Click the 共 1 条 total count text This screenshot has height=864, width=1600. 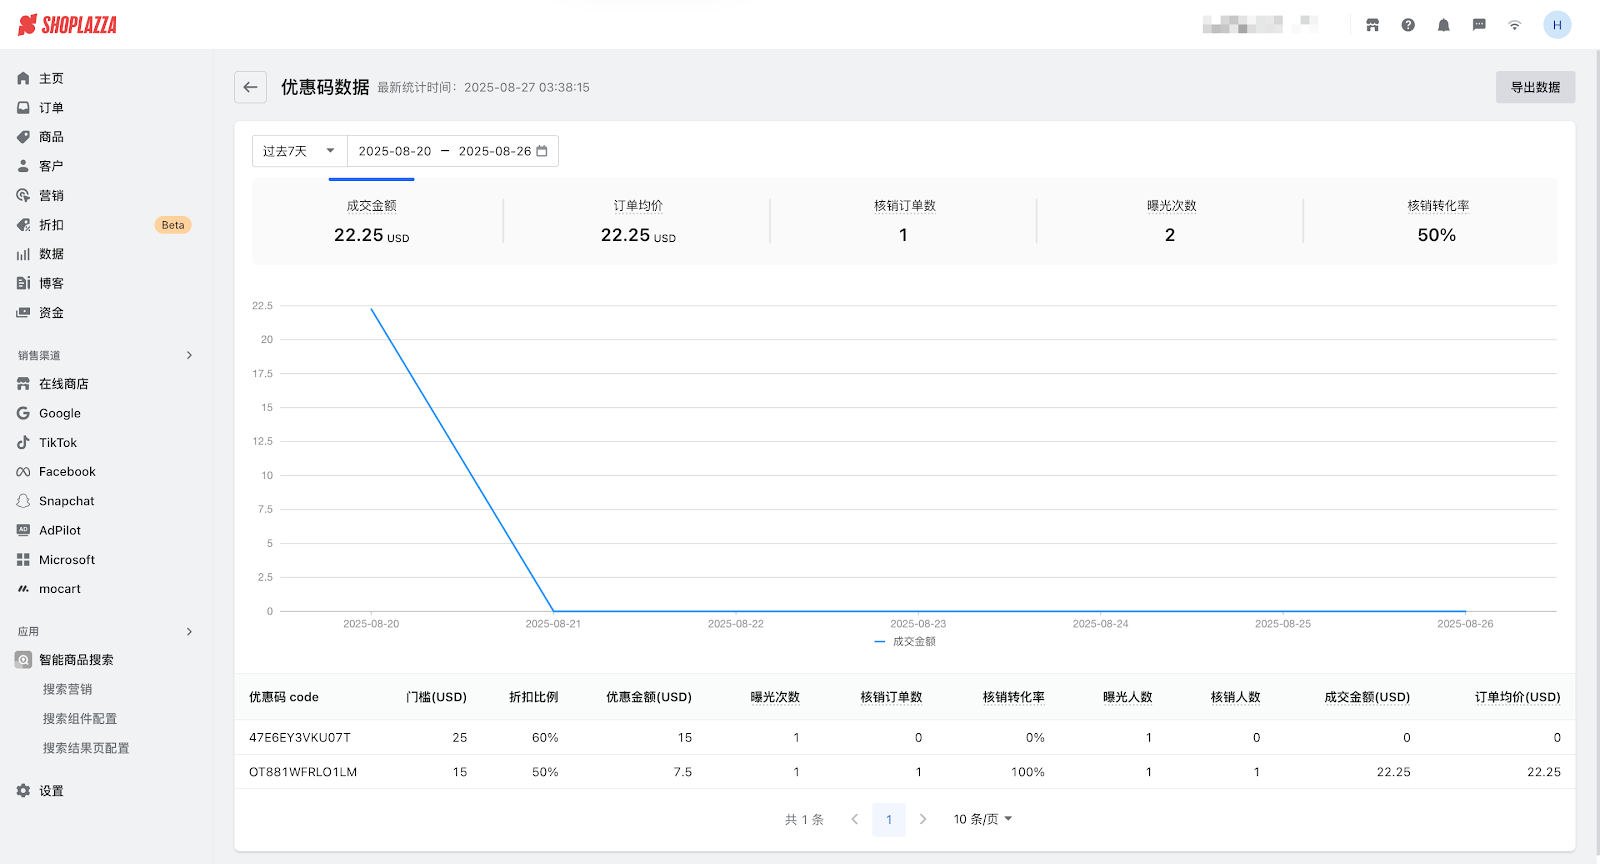[x=804, y=819]
